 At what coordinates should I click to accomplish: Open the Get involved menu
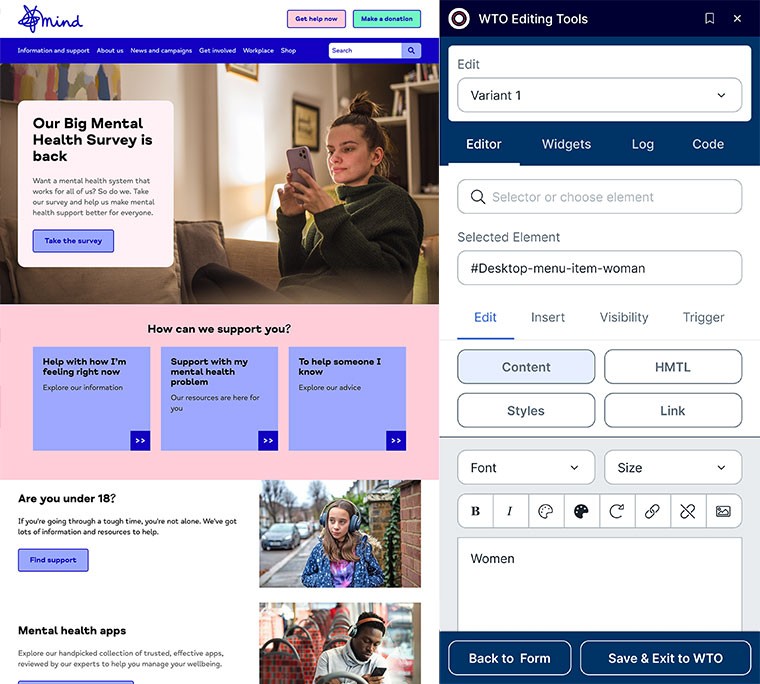pos(217,50)
